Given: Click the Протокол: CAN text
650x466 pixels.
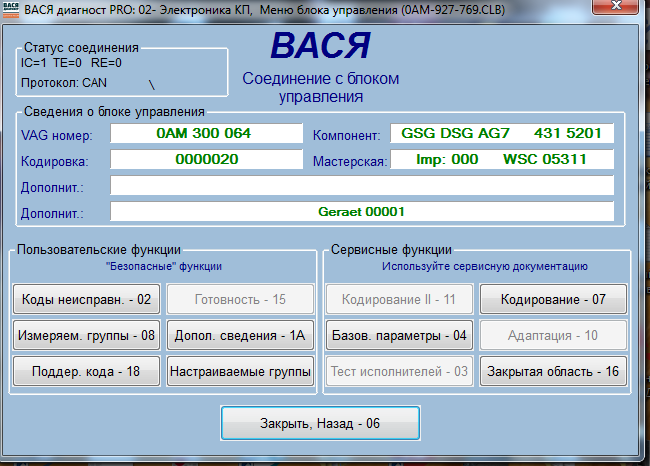Looking at the screenshot, I should click(x=64, y=83).
